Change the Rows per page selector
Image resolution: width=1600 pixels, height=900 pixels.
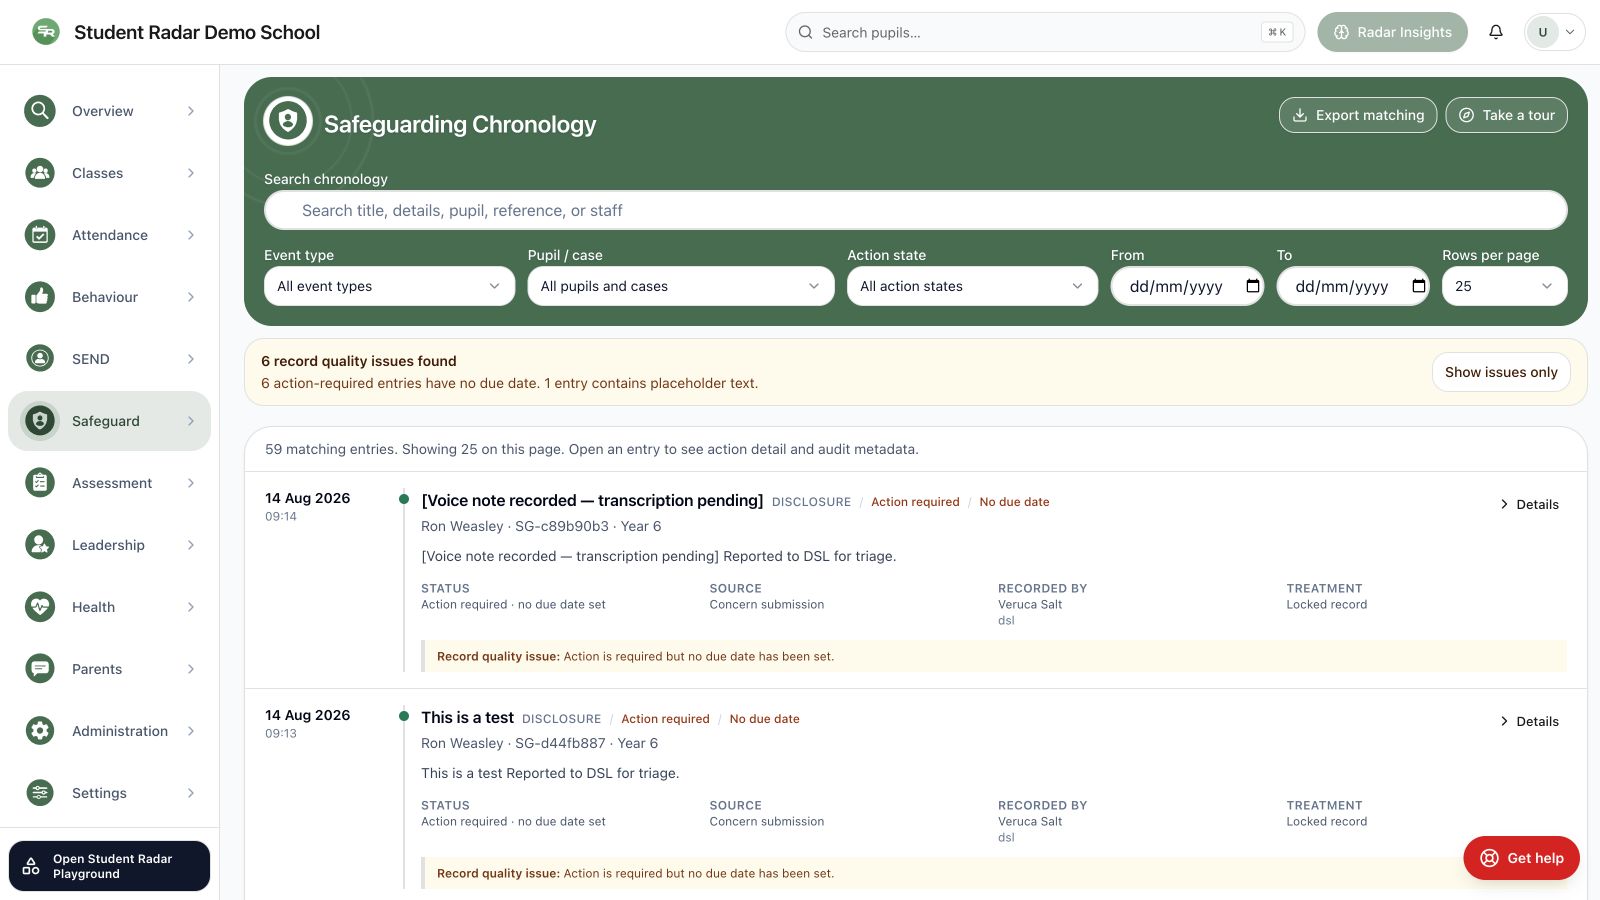(x=1505, y=286)
